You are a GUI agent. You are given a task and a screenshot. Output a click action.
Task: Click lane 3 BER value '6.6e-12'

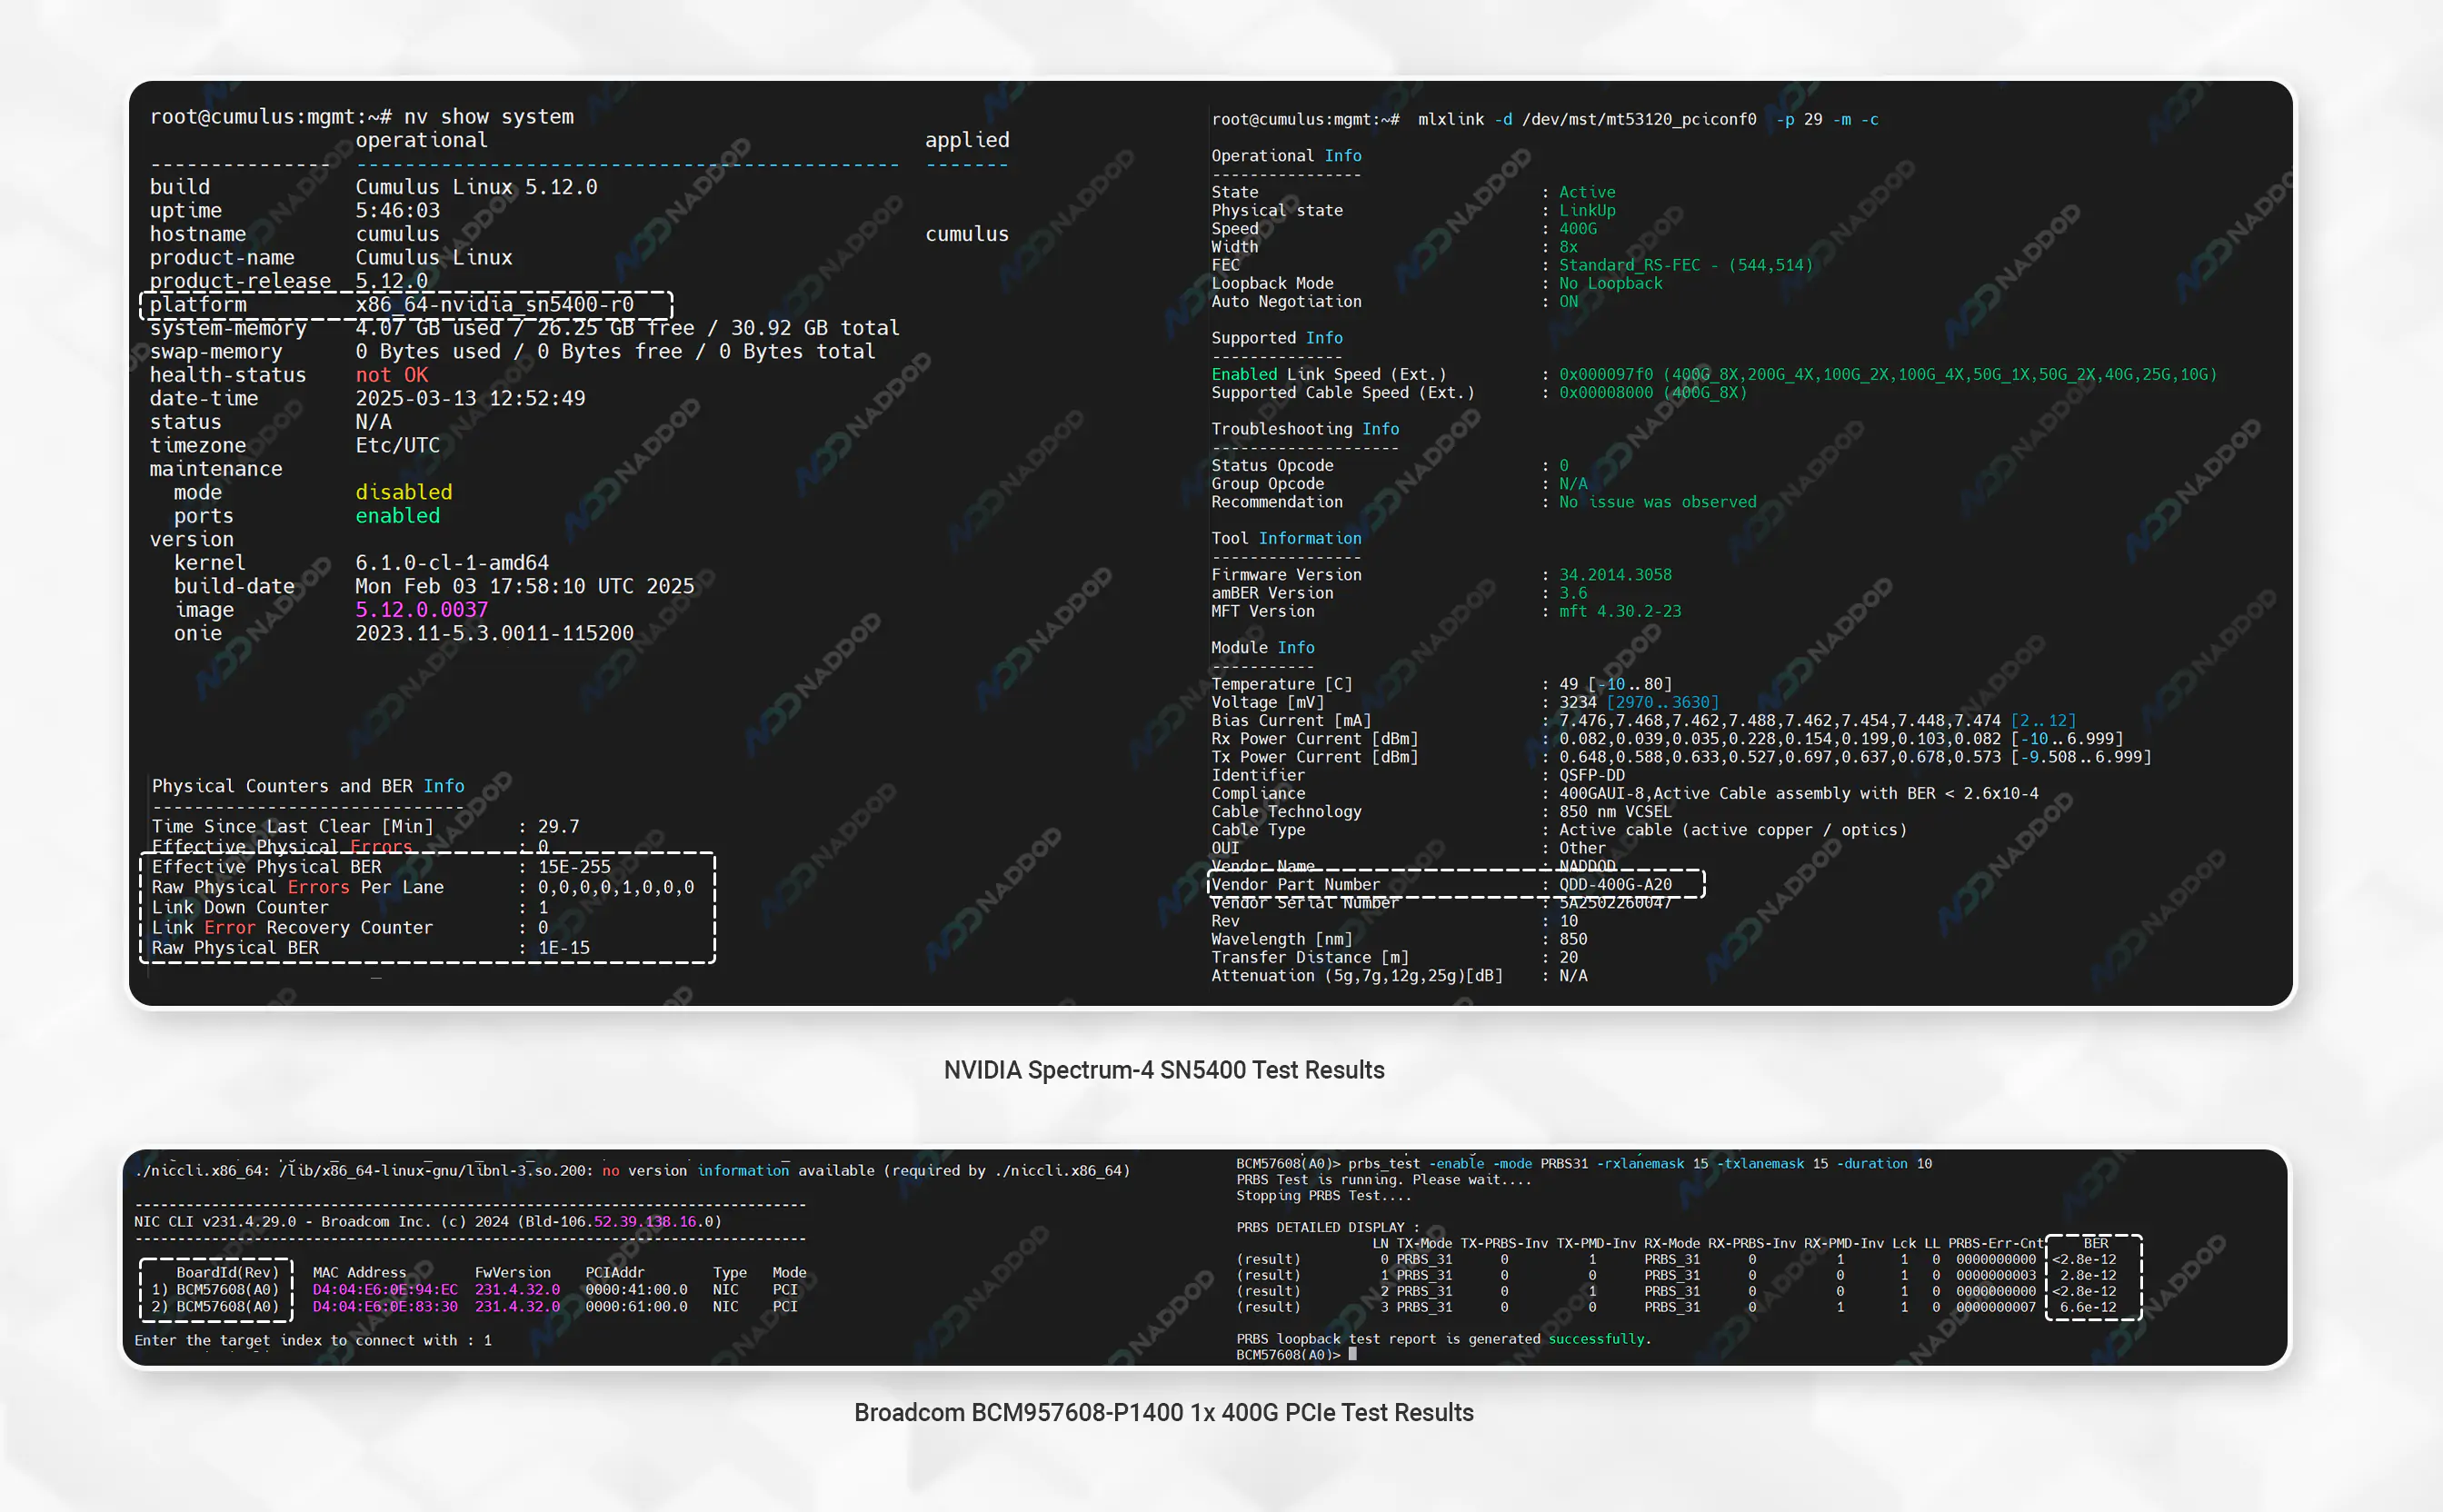pos(2088,1307)
